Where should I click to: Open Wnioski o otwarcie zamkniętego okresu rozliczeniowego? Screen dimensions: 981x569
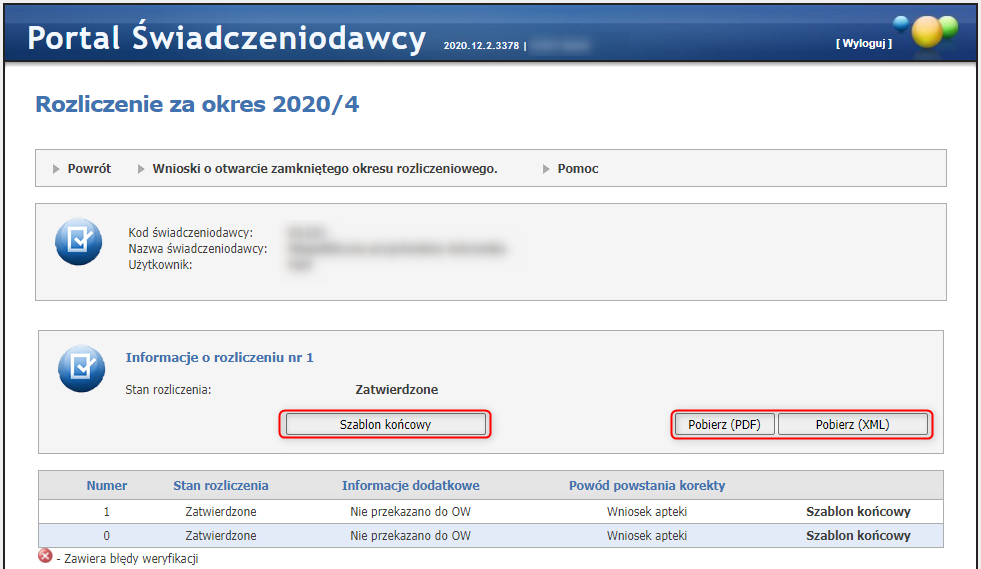tap(325, 169)
